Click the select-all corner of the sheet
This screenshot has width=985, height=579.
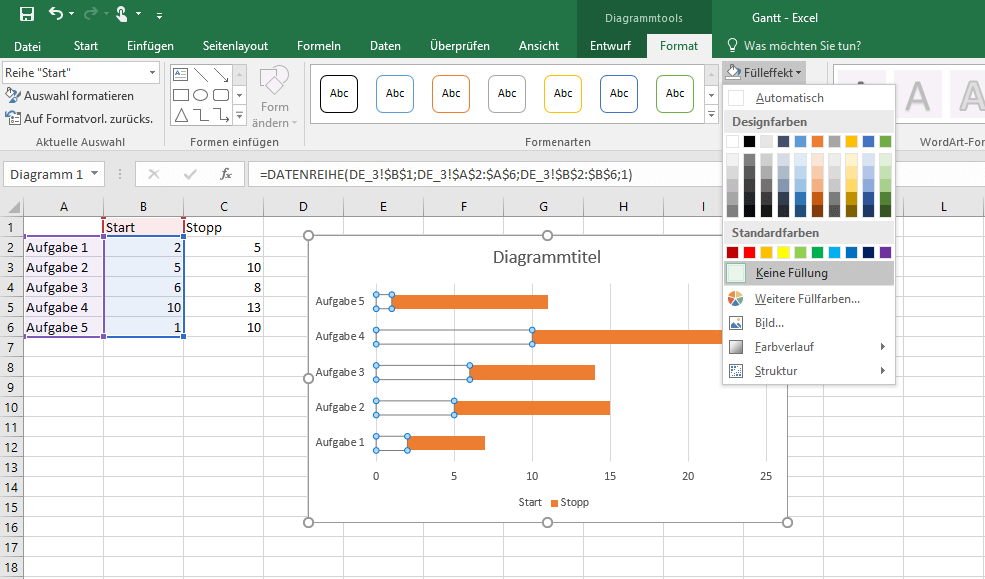tap(13, 207)
